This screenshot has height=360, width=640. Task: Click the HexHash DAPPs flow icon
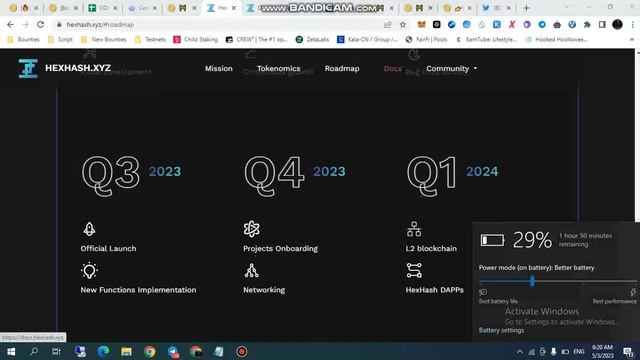coord(414,271)
